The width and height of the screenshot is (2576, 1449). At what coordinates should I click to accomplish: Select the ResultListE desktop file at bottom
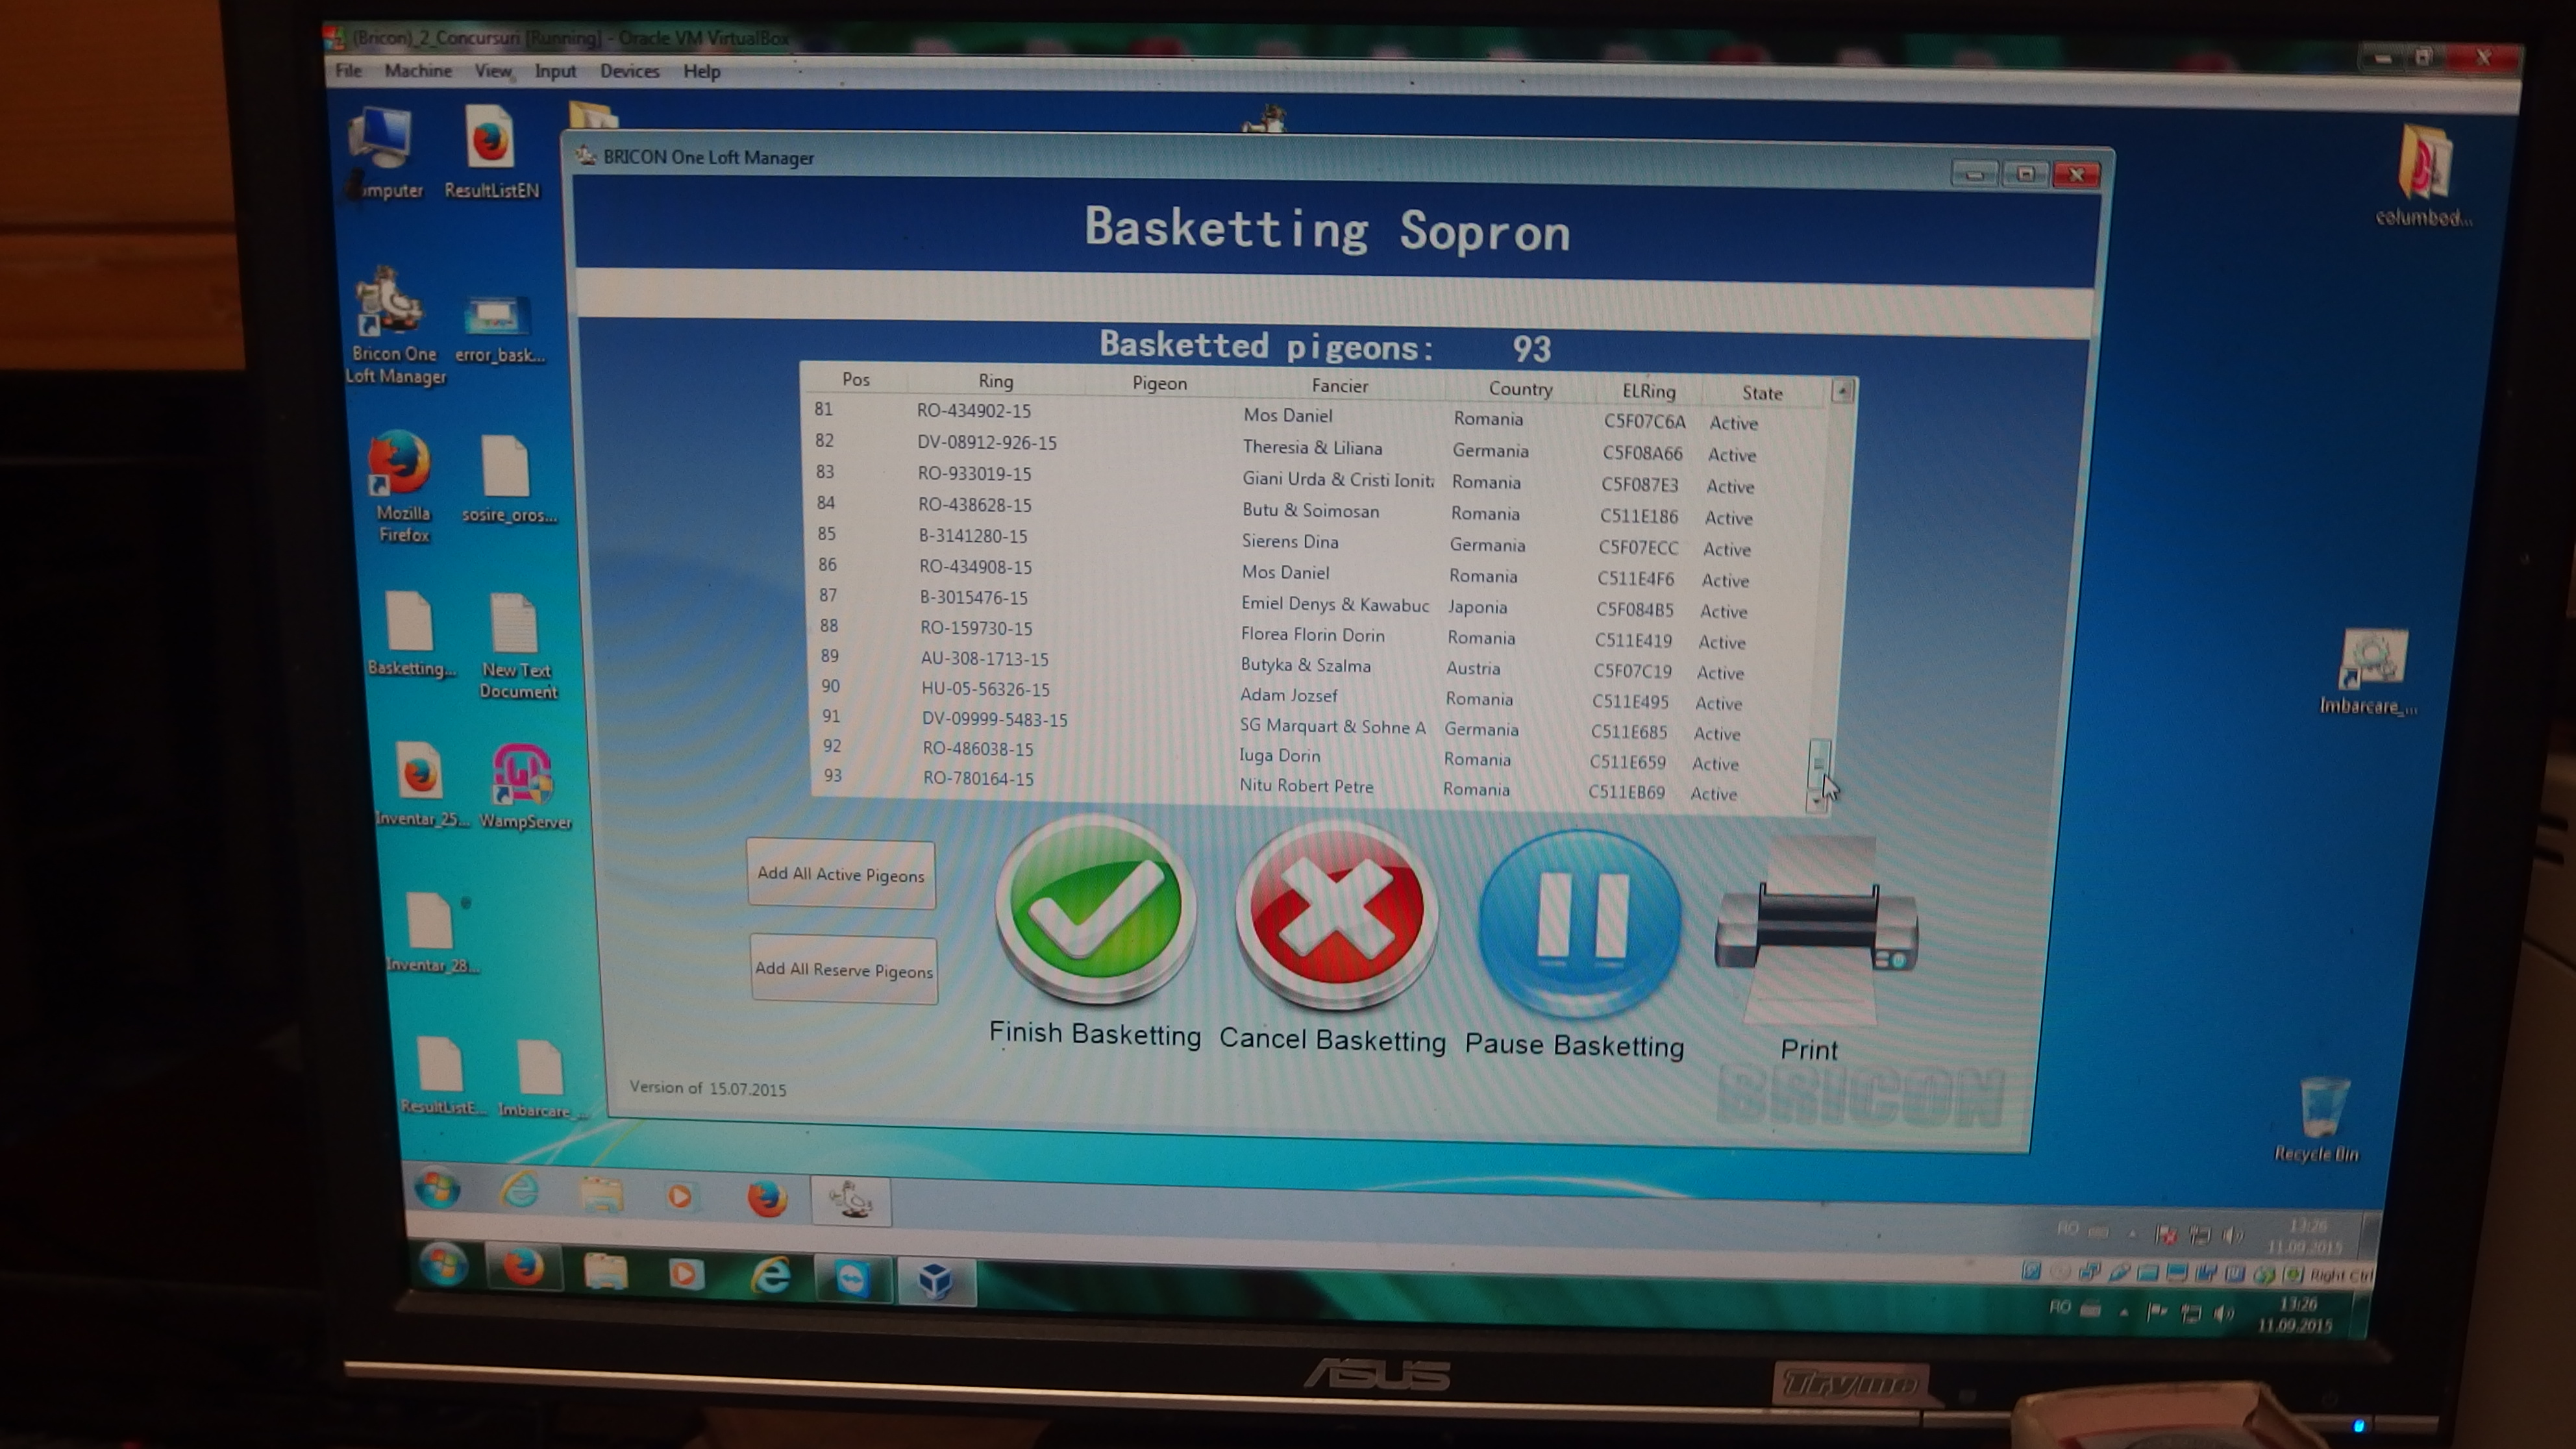pyautogui.click(x=443, y=1077)
